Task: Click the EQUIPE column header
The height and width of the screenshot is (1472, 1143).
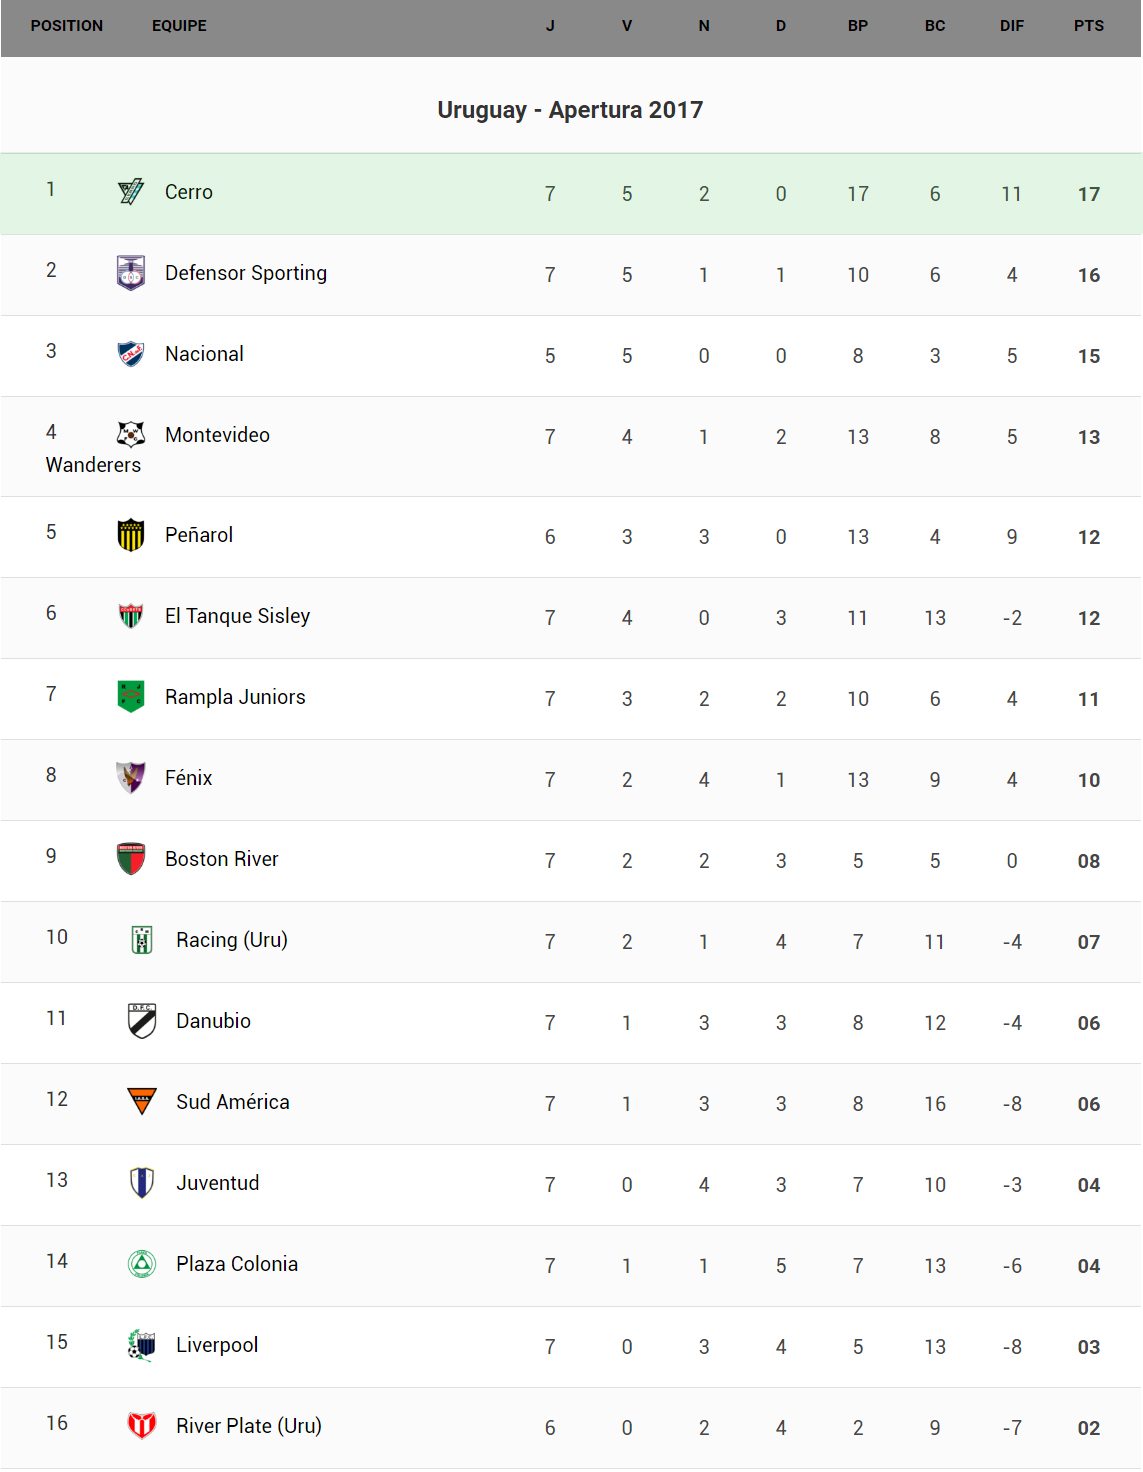Action: 179,26
